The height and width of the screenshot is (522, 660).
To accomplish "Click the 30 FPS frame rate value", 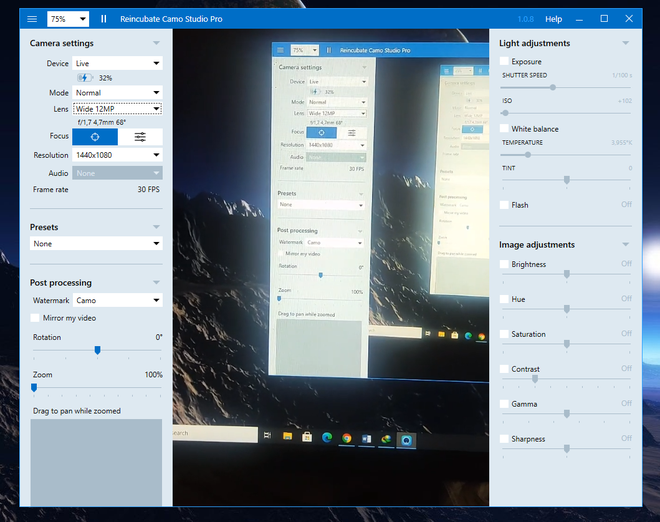I will pos(149,189).
